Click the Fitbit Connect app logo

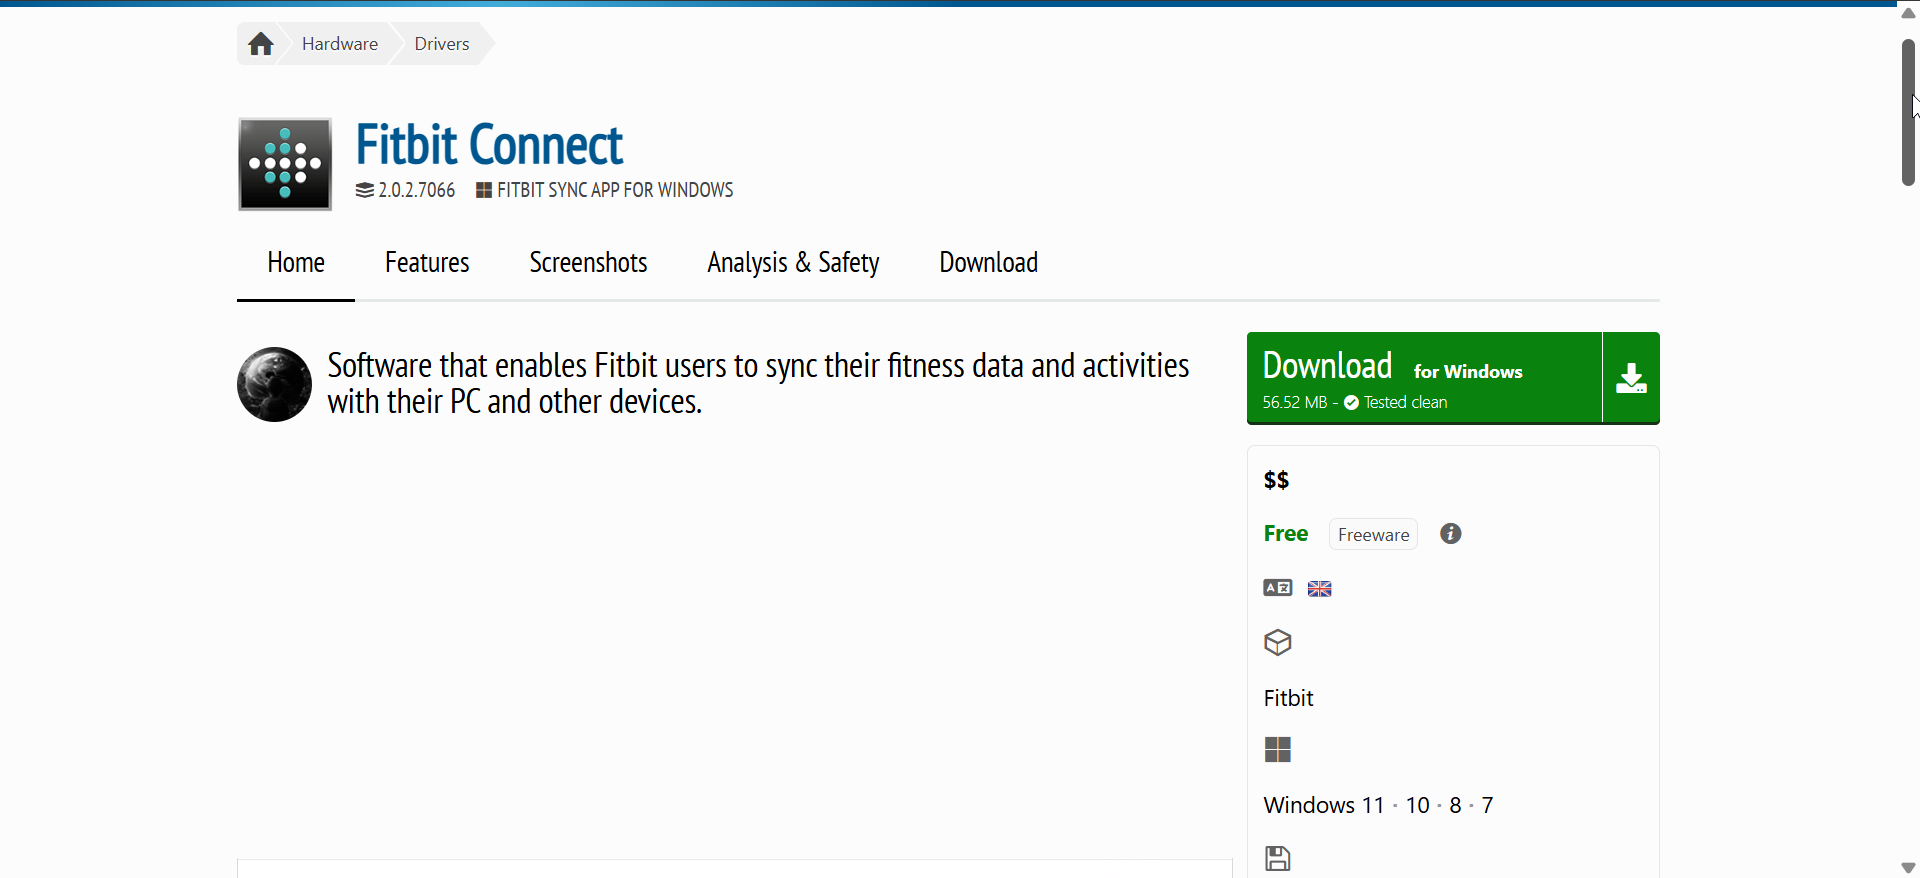click(x=285, y=164)
